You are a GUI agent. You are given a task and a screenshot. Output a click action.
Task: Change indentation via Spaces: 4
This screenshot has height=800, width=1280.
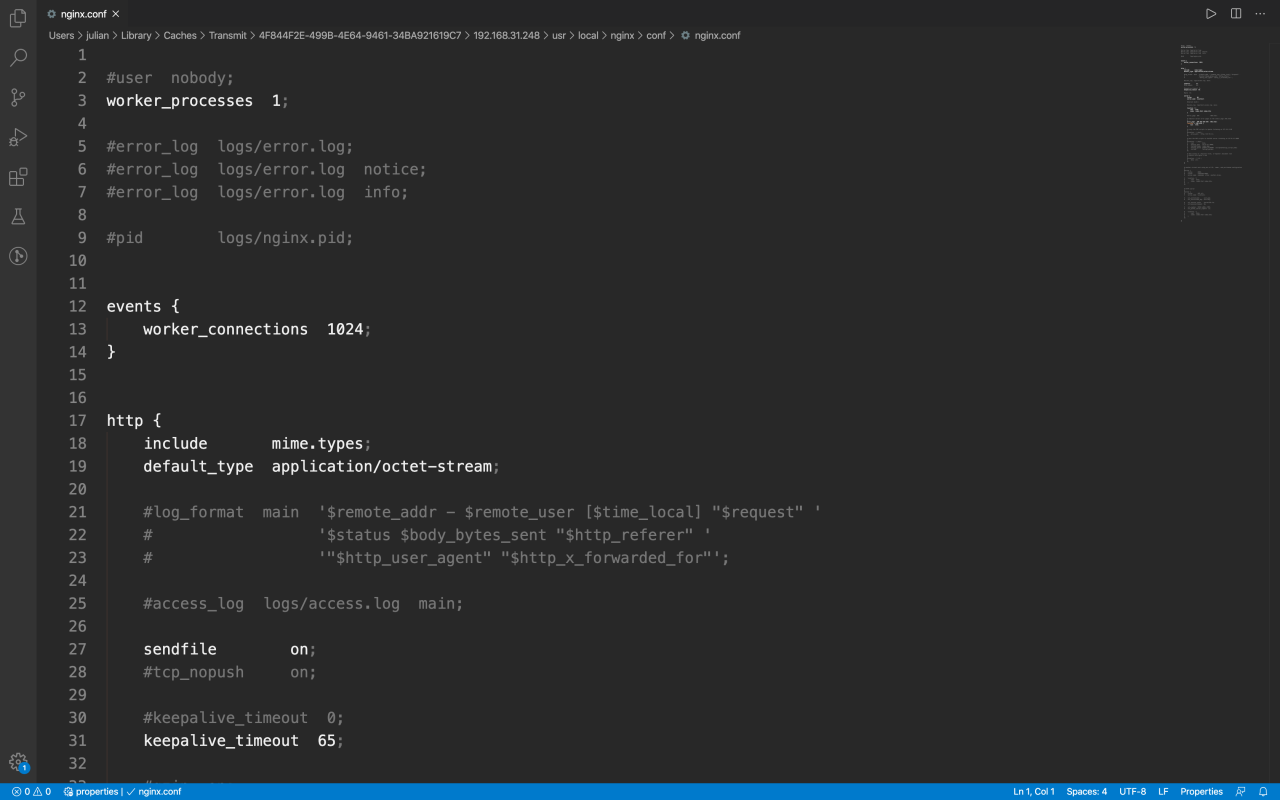pyautogui.click(x=1086, y=792)
